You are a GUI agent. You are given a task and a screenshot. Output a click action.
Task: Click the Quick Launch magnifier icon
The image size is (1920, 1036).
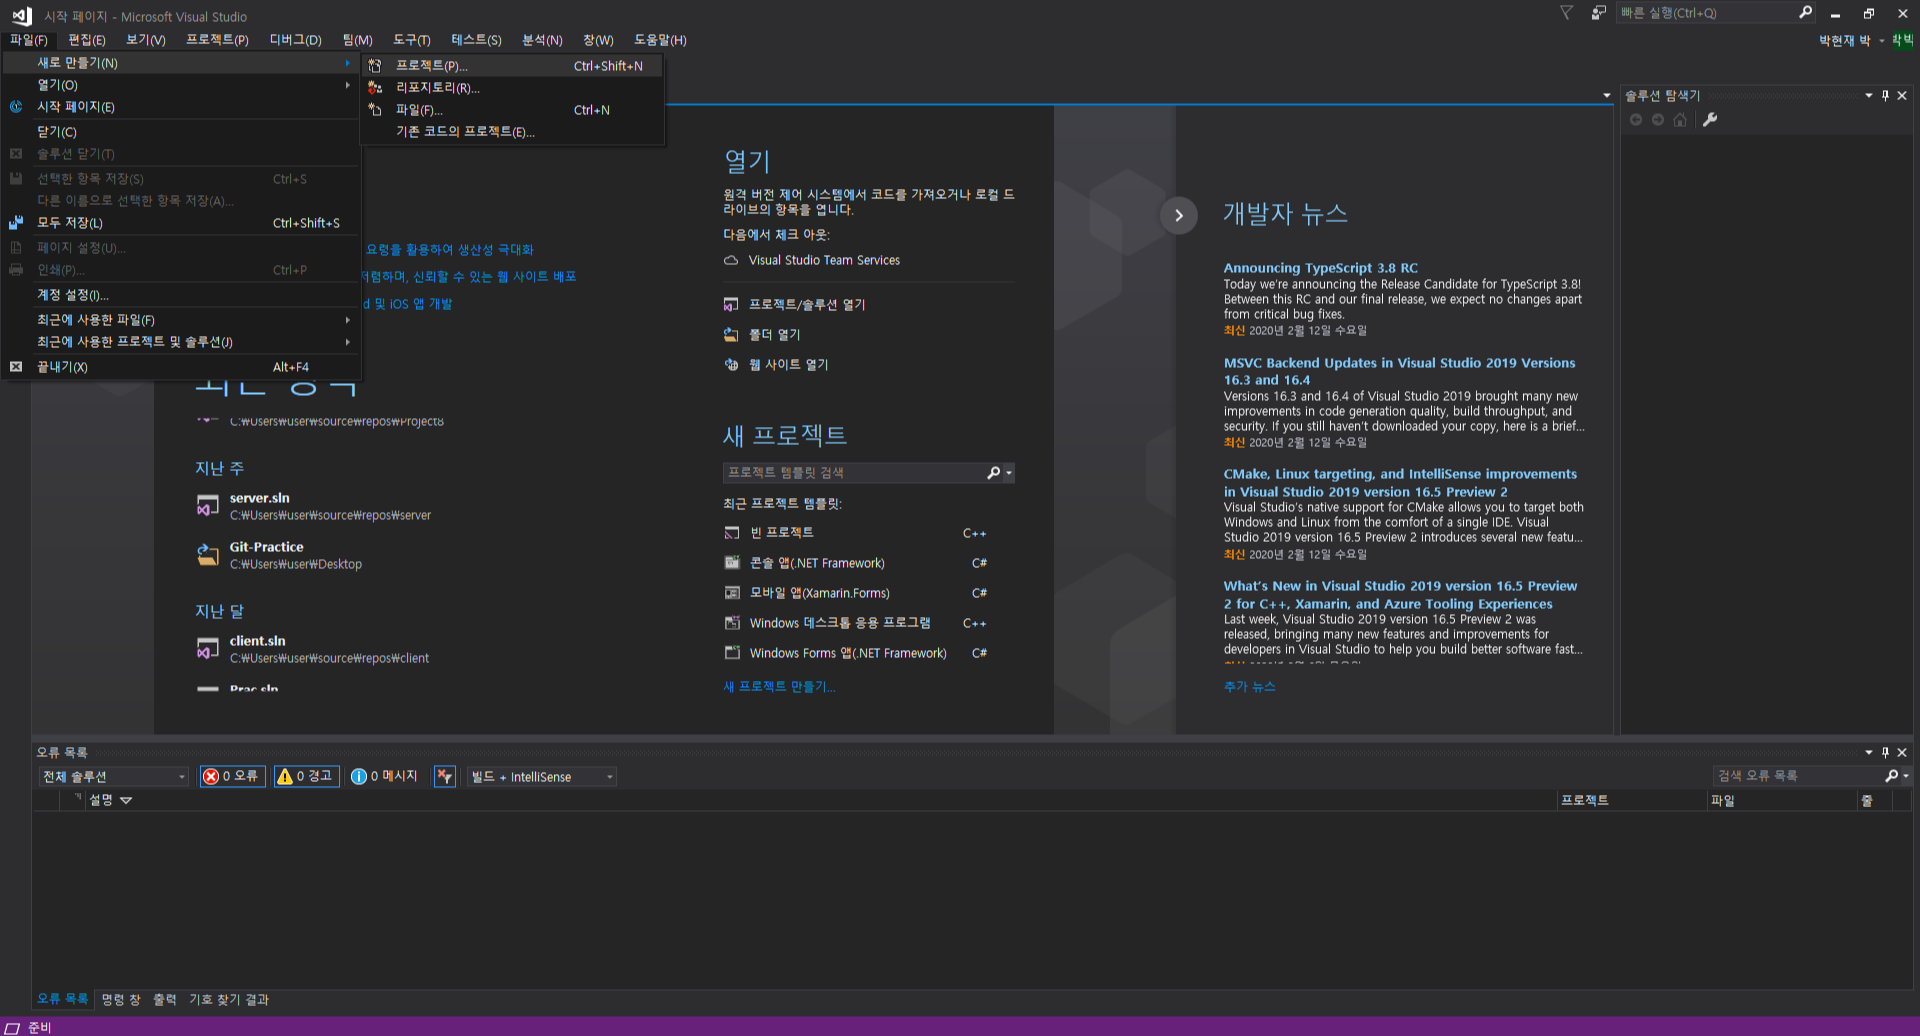[1805, 13]
